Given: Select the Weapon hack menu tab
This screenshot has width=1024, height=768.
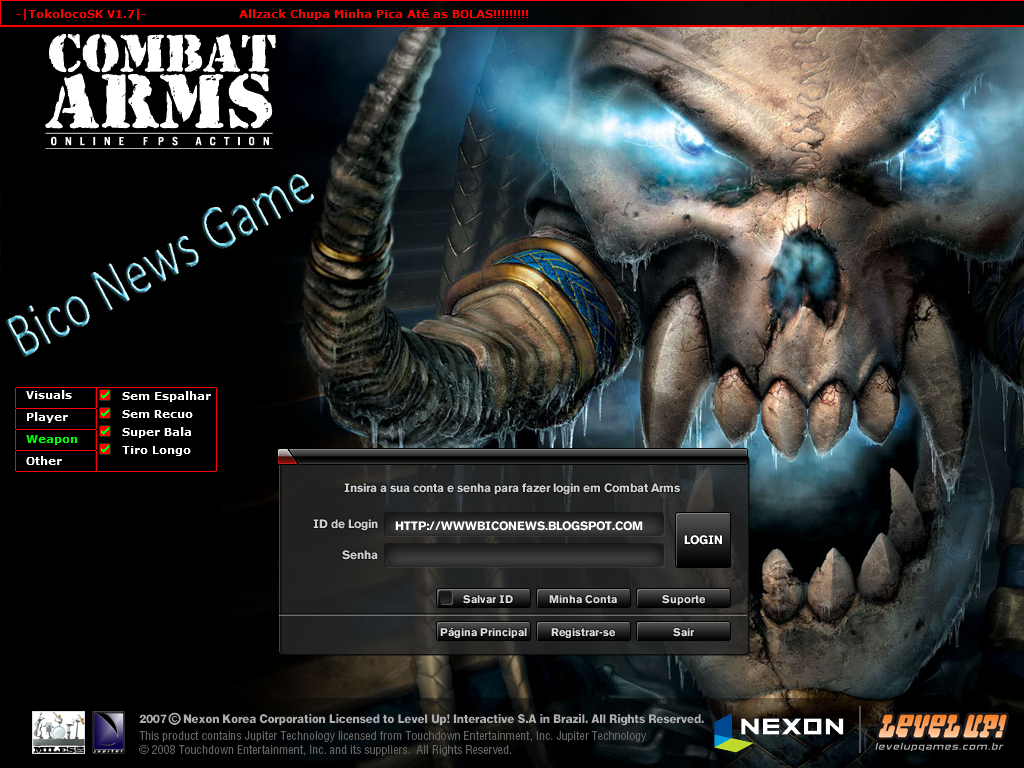Looking at the screenshot, I should (56, 440).
